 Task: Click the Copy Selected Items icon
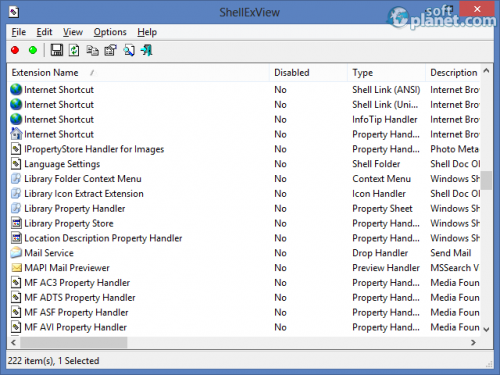coord(92,50)
